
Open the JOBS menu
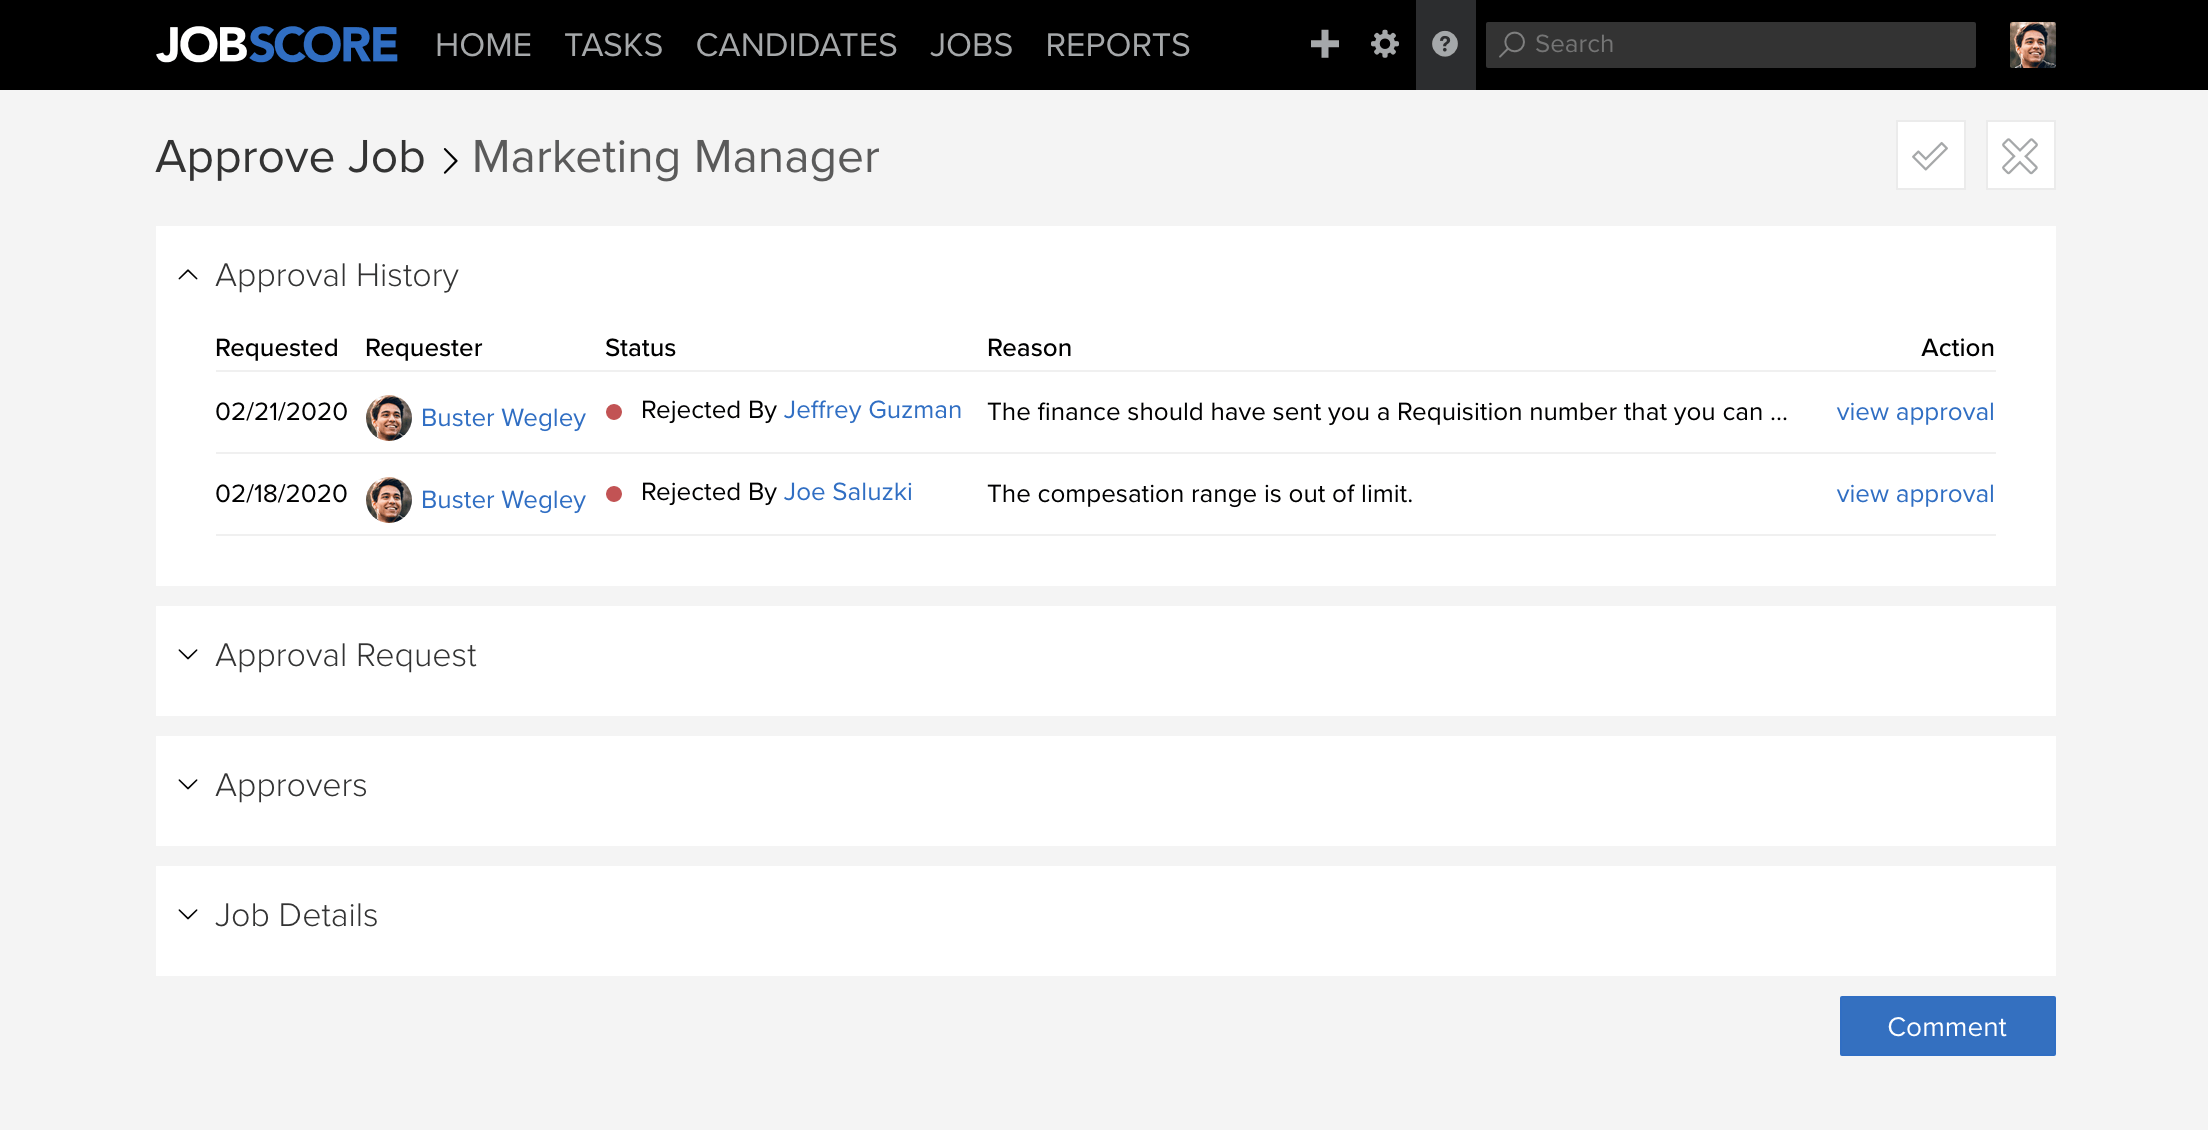click(971, 45)
